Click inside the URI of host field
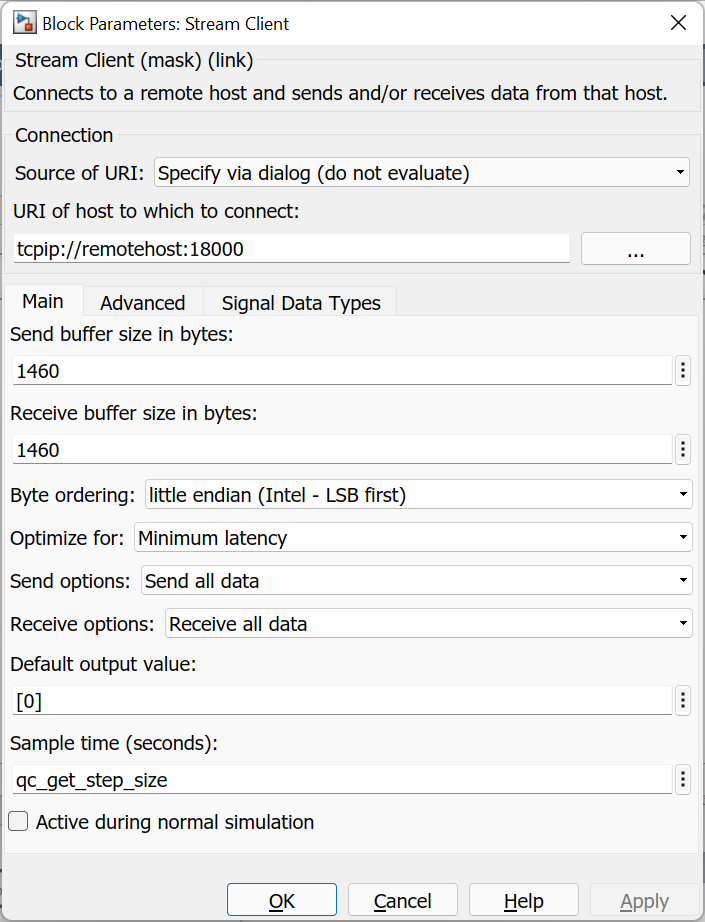 click(290, 248)
